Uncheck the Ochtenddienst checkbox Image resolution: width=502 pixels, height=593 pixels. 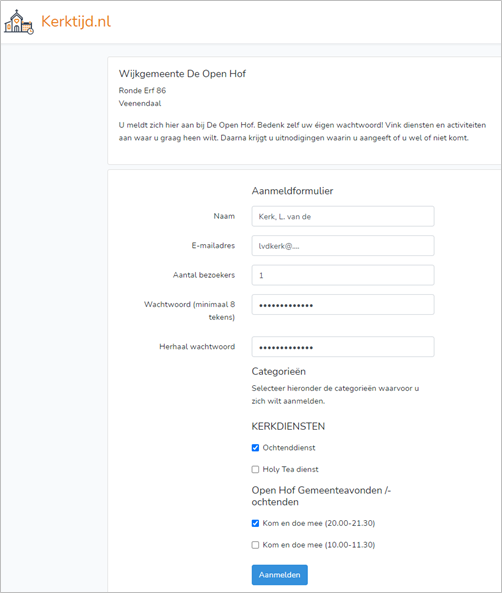coord(255,448)
